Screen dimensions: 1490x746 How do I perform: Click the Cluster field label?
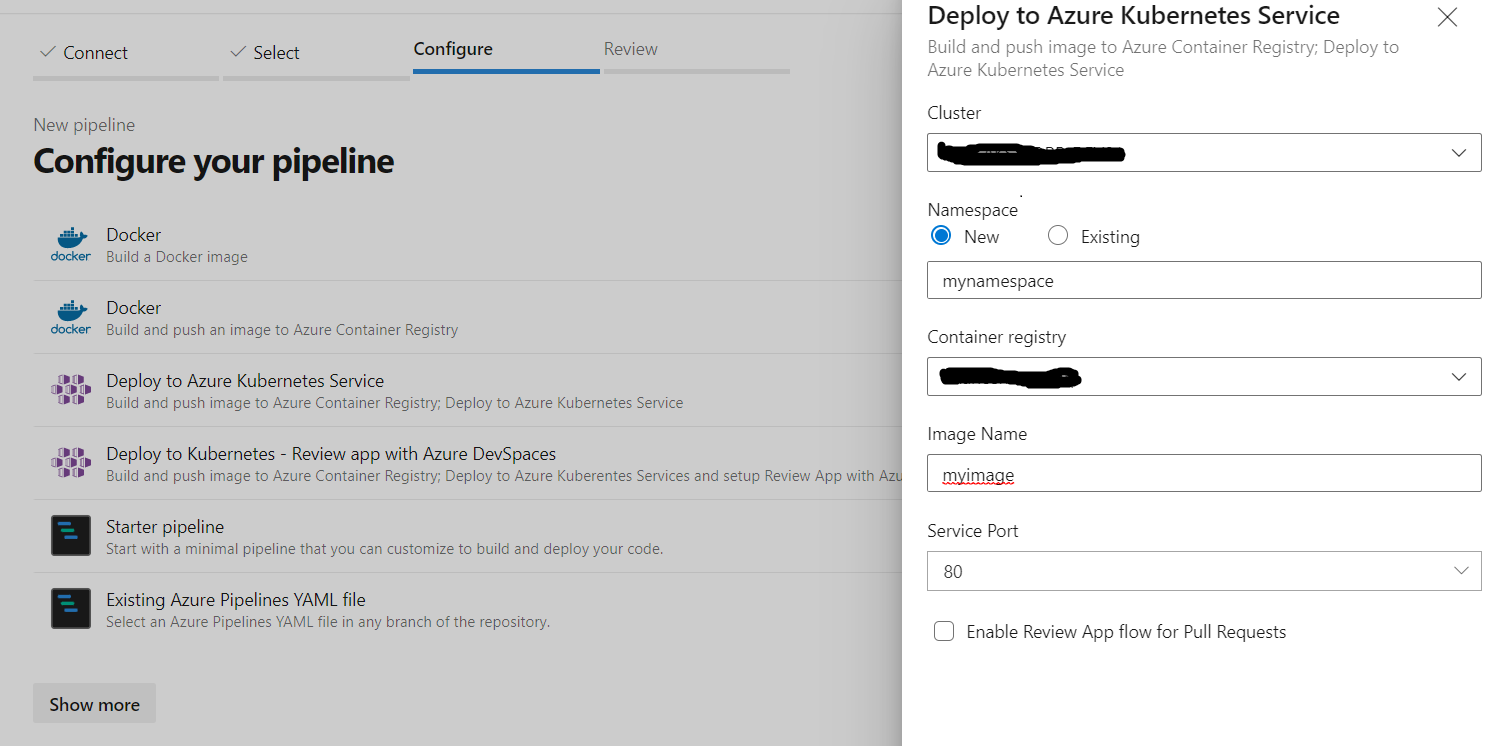[x=954, y=113]
